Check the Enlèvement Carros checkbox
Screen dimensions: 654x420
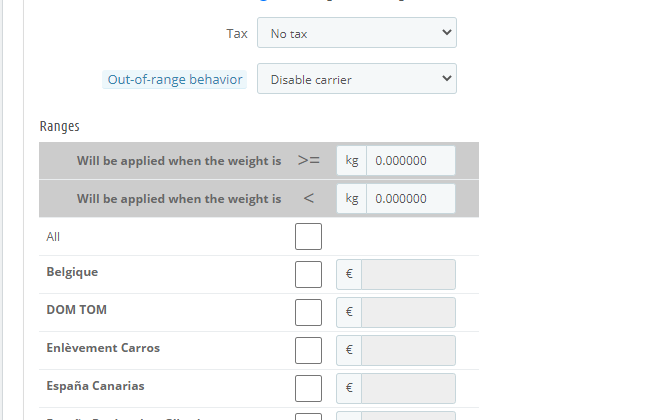point(308,350)
